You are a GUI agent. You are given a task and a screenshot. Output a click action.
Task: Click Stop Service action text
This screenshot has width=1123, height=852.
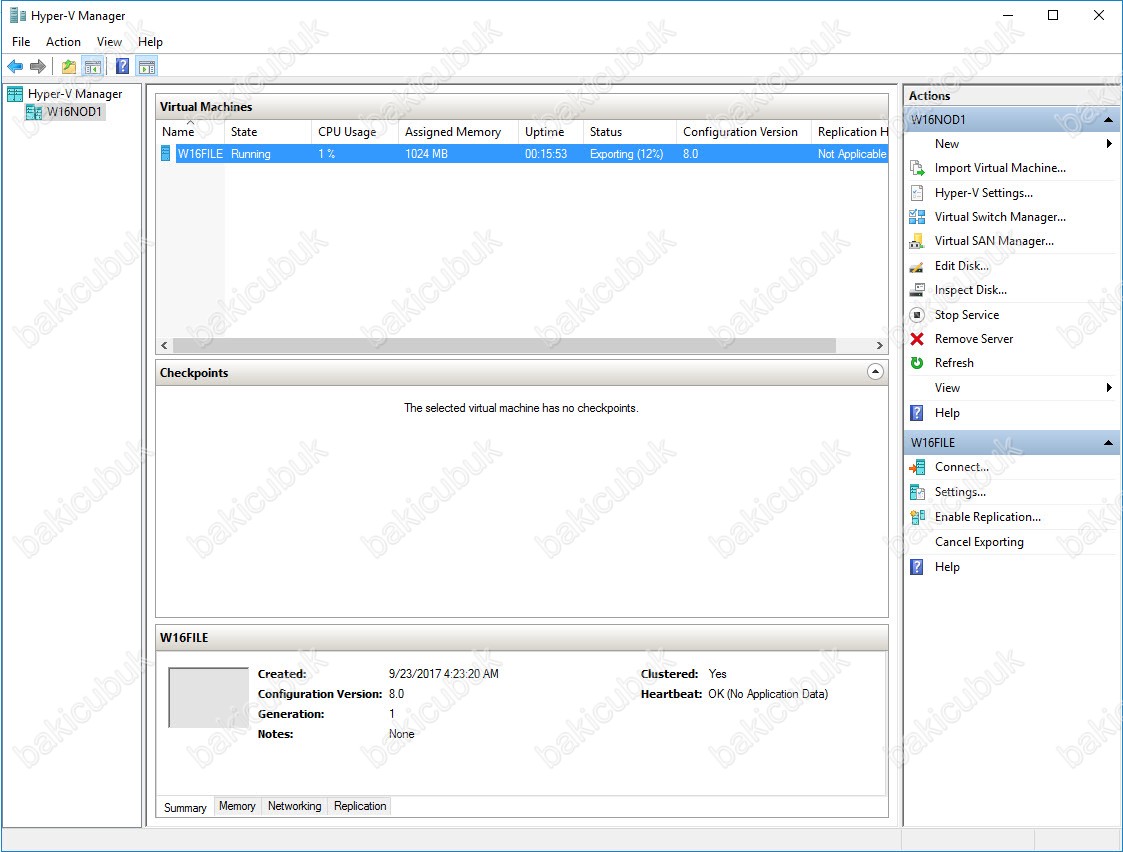point(966,315)
